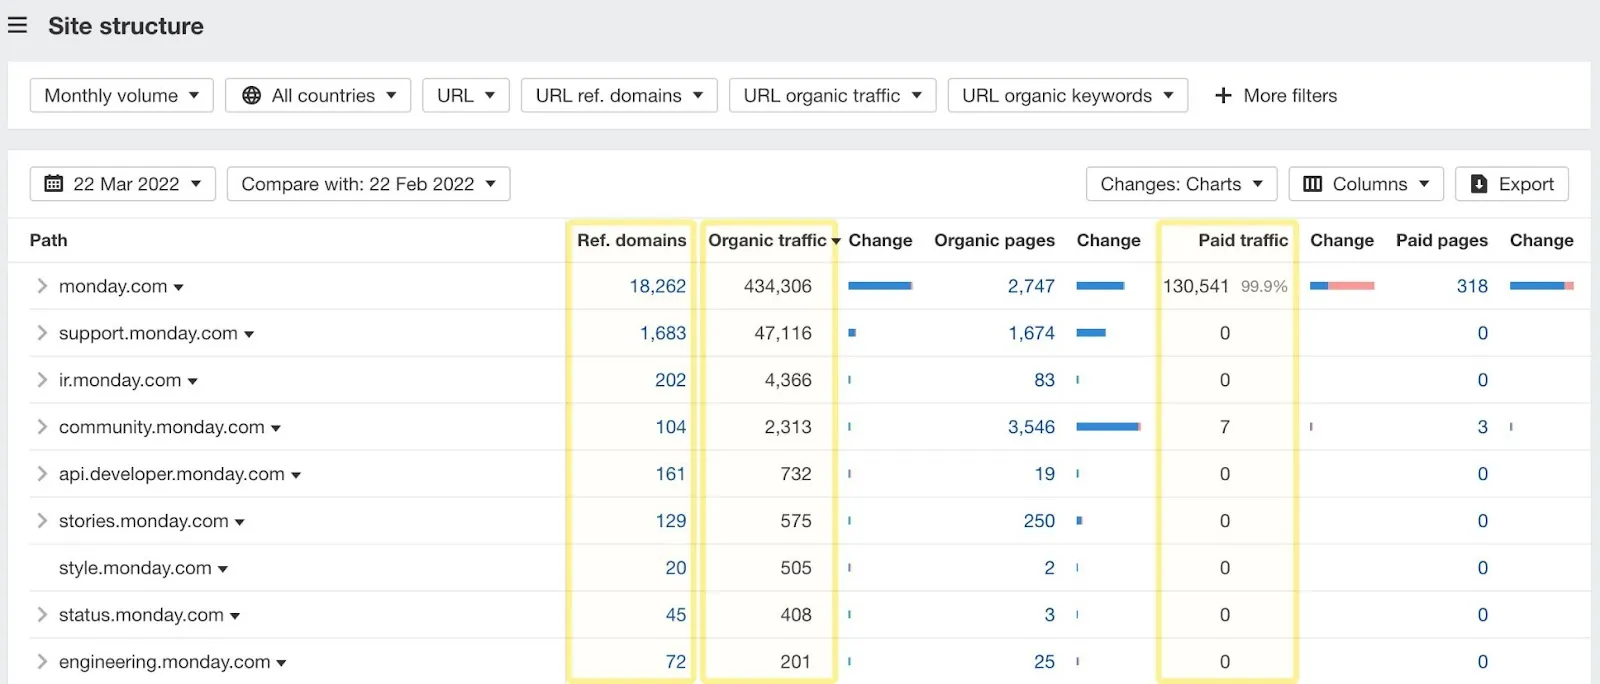Viewport: 1600px width, 684px height.
Task: Click the monday.com organic traffic change bar
Action: [x=880, y=286]
